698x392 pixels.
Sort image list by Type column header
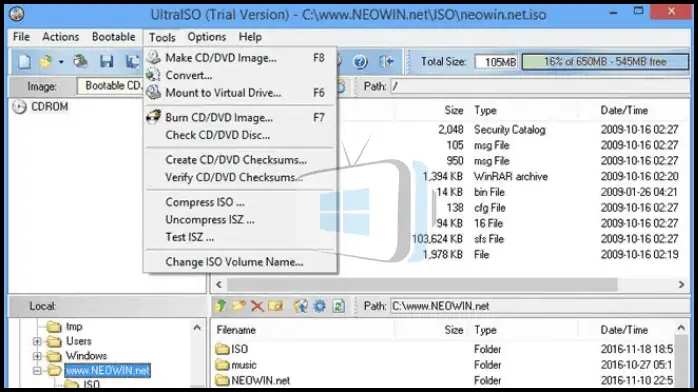pyautogui.click(x=485, y=110)
